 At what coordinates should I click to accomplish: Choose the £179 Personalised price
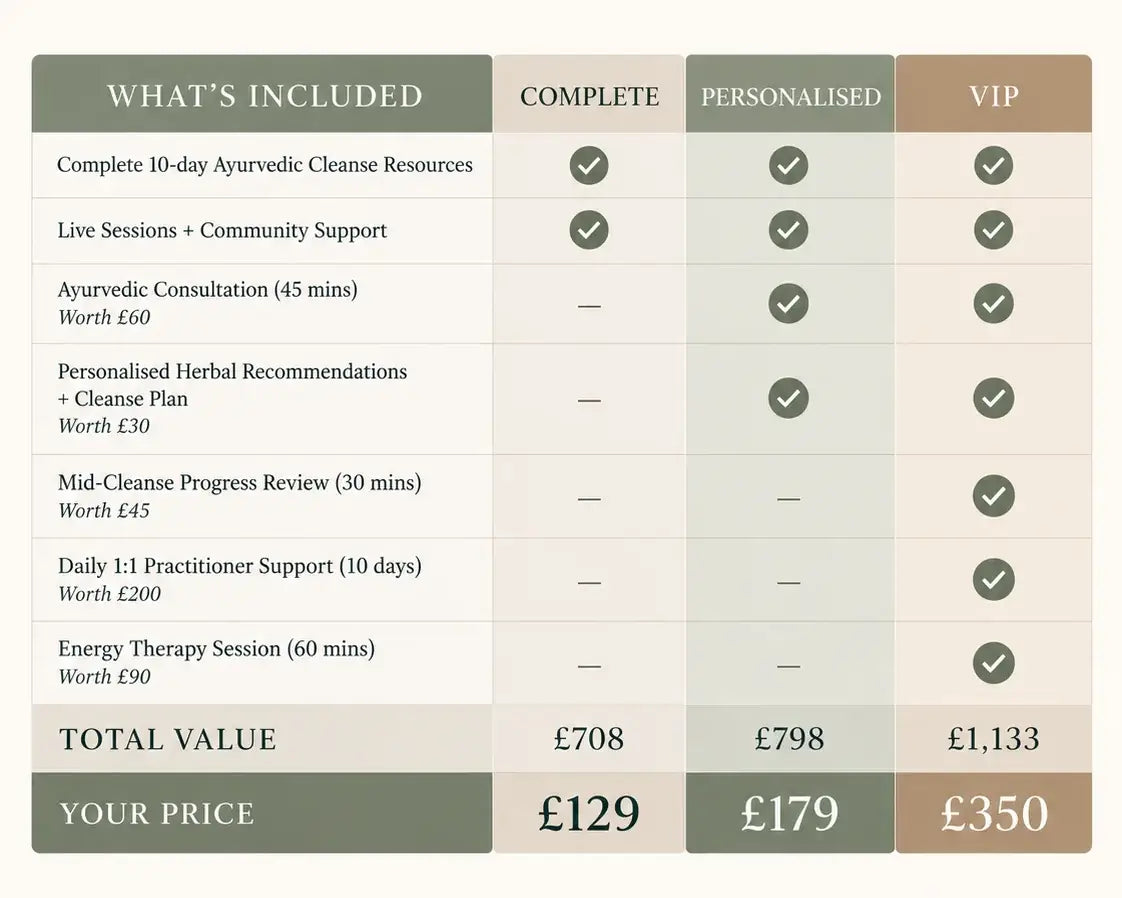point(790,813)
